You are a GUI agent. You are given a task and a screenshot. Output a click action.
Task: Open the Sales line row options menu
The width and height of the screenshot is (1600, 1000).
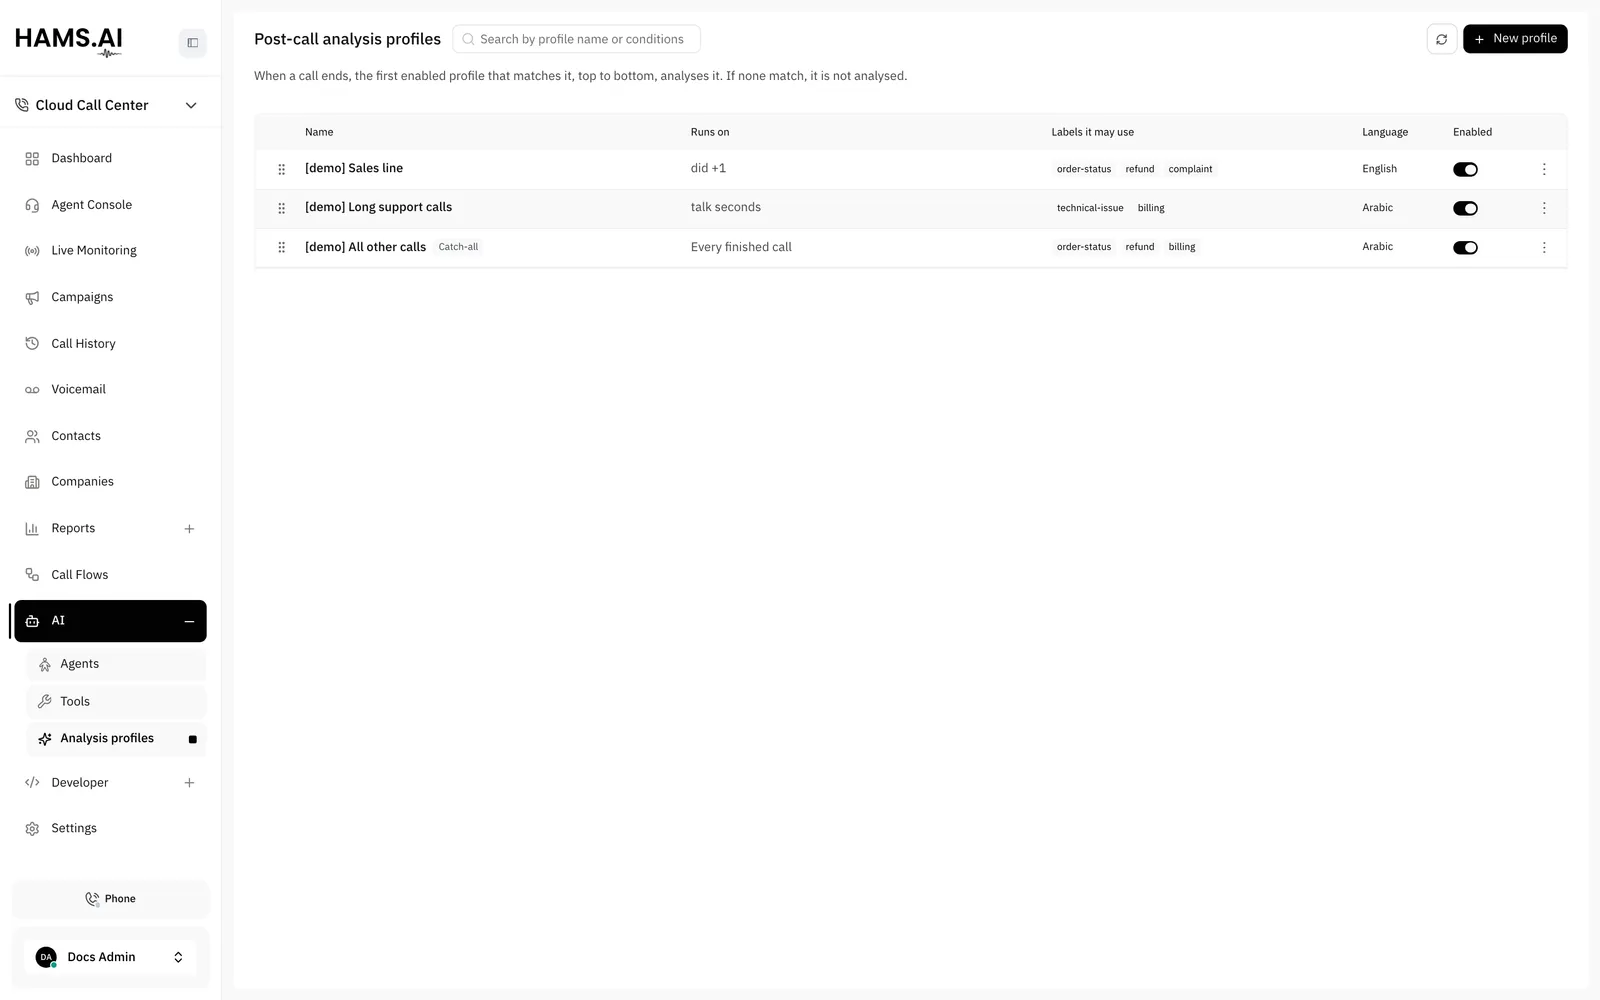point(1544,169)
